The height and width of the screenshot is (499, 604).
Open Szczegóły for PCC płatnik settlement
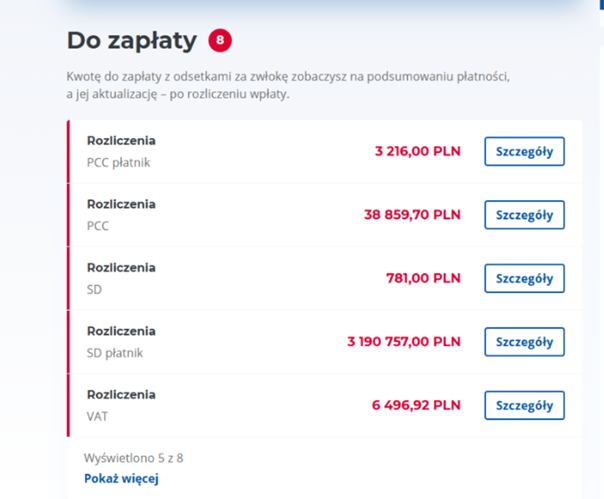[524, 151]
